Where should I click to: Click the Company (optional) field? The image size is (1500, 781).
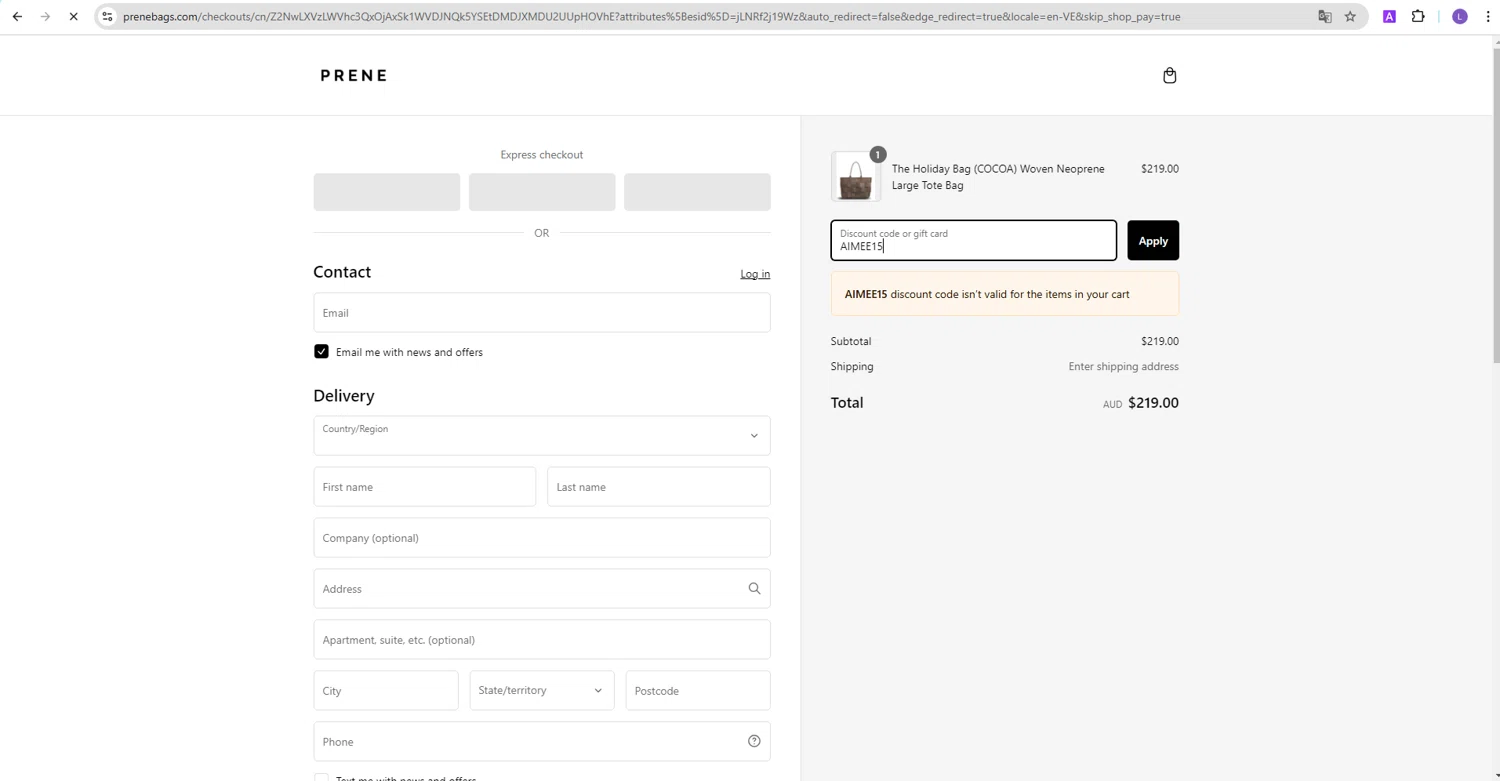click(542, 538)
